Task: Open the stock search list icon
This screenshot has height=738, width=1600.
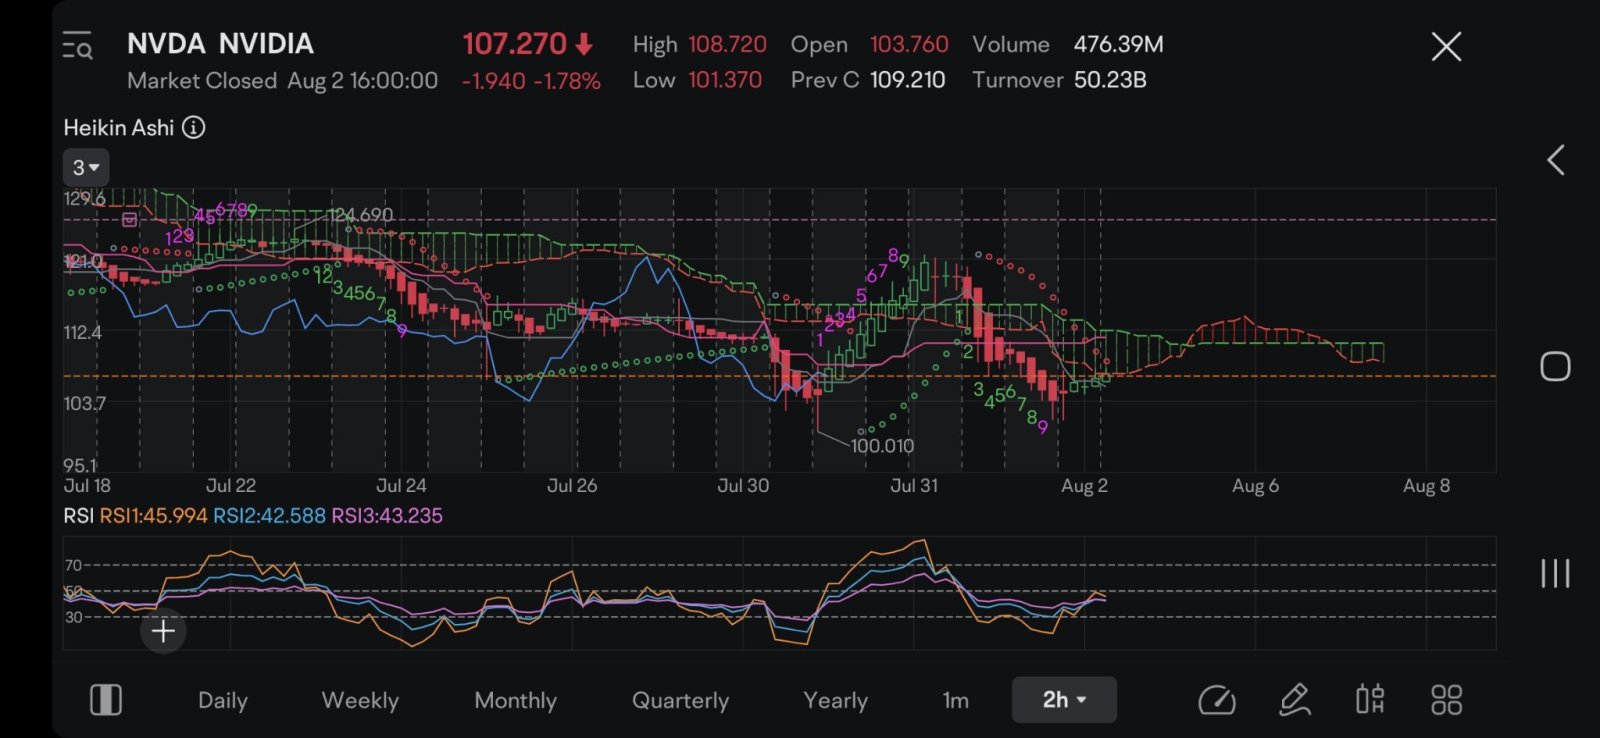Action: point(77,46)
